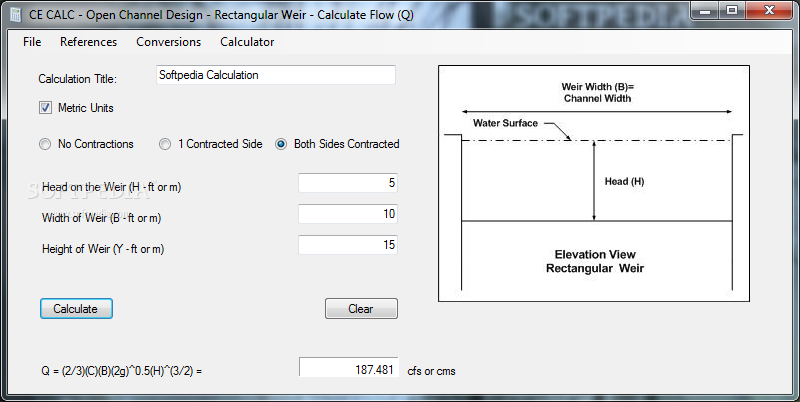Click the Height of Weir input field

pos(347,245)
